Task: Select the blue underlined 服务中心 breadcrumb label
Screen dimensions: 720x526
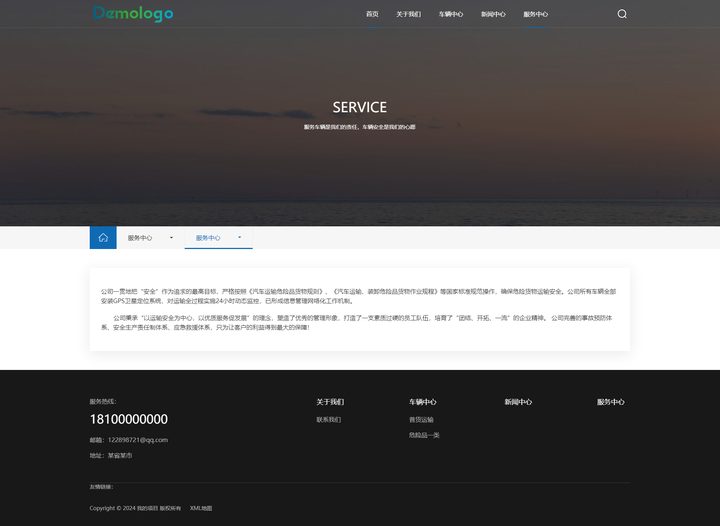Action: coord(208,238)
